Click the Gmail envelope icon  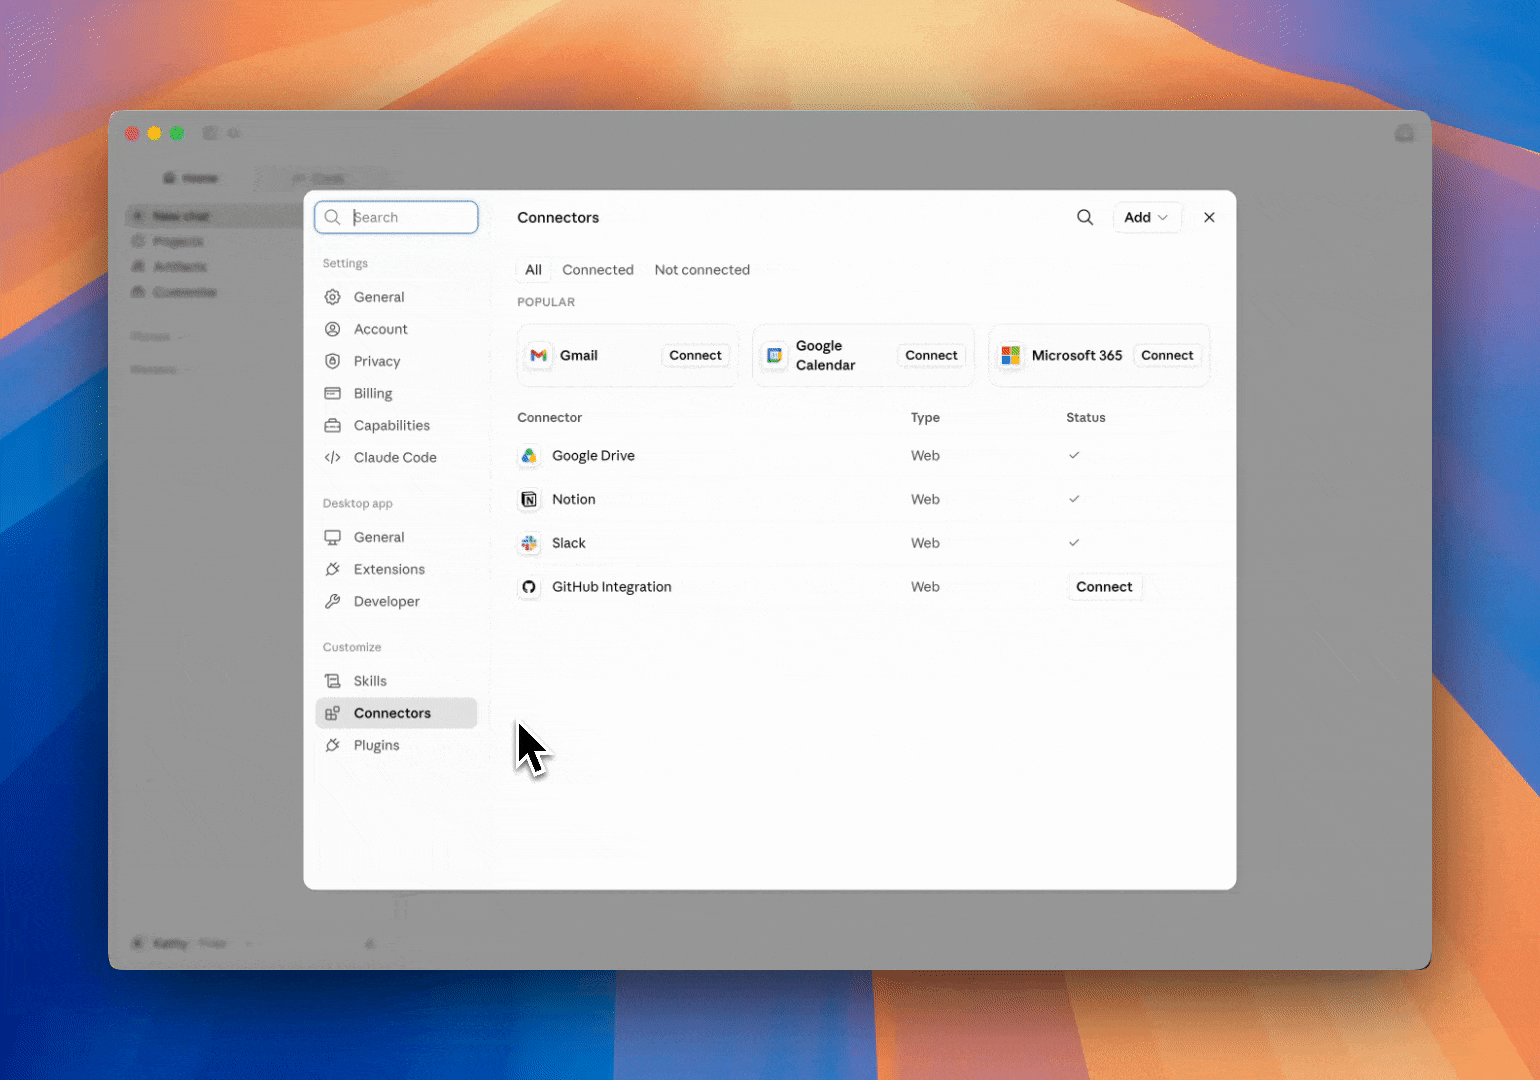point(539,355)
